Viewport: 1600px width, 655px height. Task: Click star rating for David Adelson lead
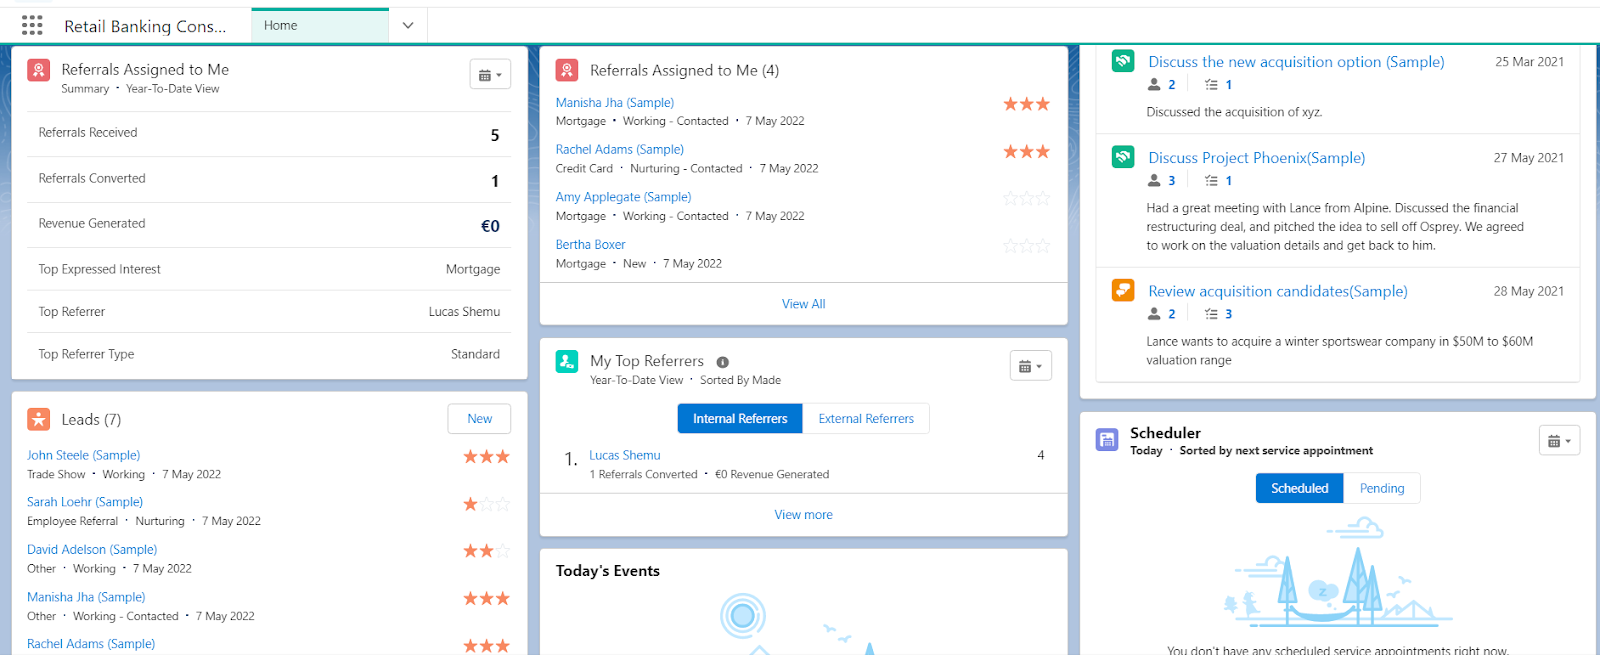click(x=487, y=551)
